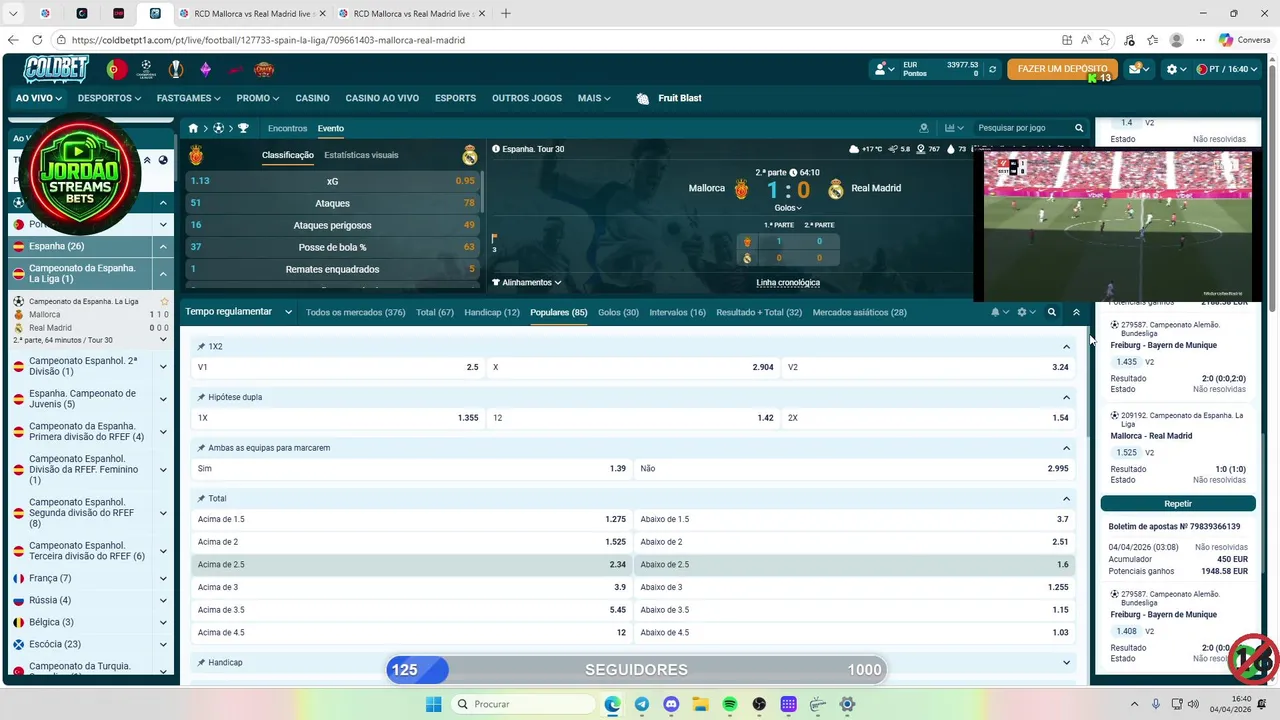The image size is (1280, 720).
Task: Click the trophy breadcrumb icon
Action: pos(243,128)
